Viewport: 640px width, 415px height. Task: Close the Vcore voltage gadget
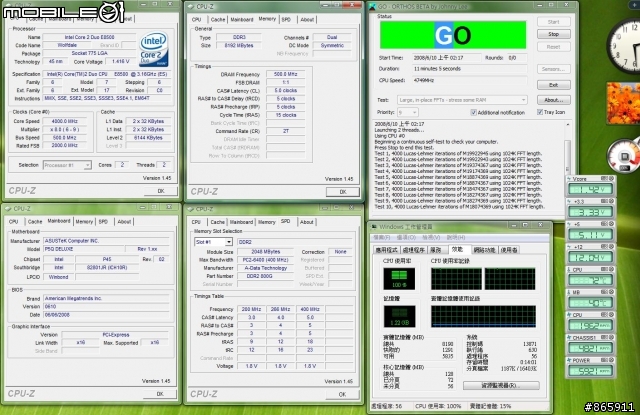tap(611, 179)
